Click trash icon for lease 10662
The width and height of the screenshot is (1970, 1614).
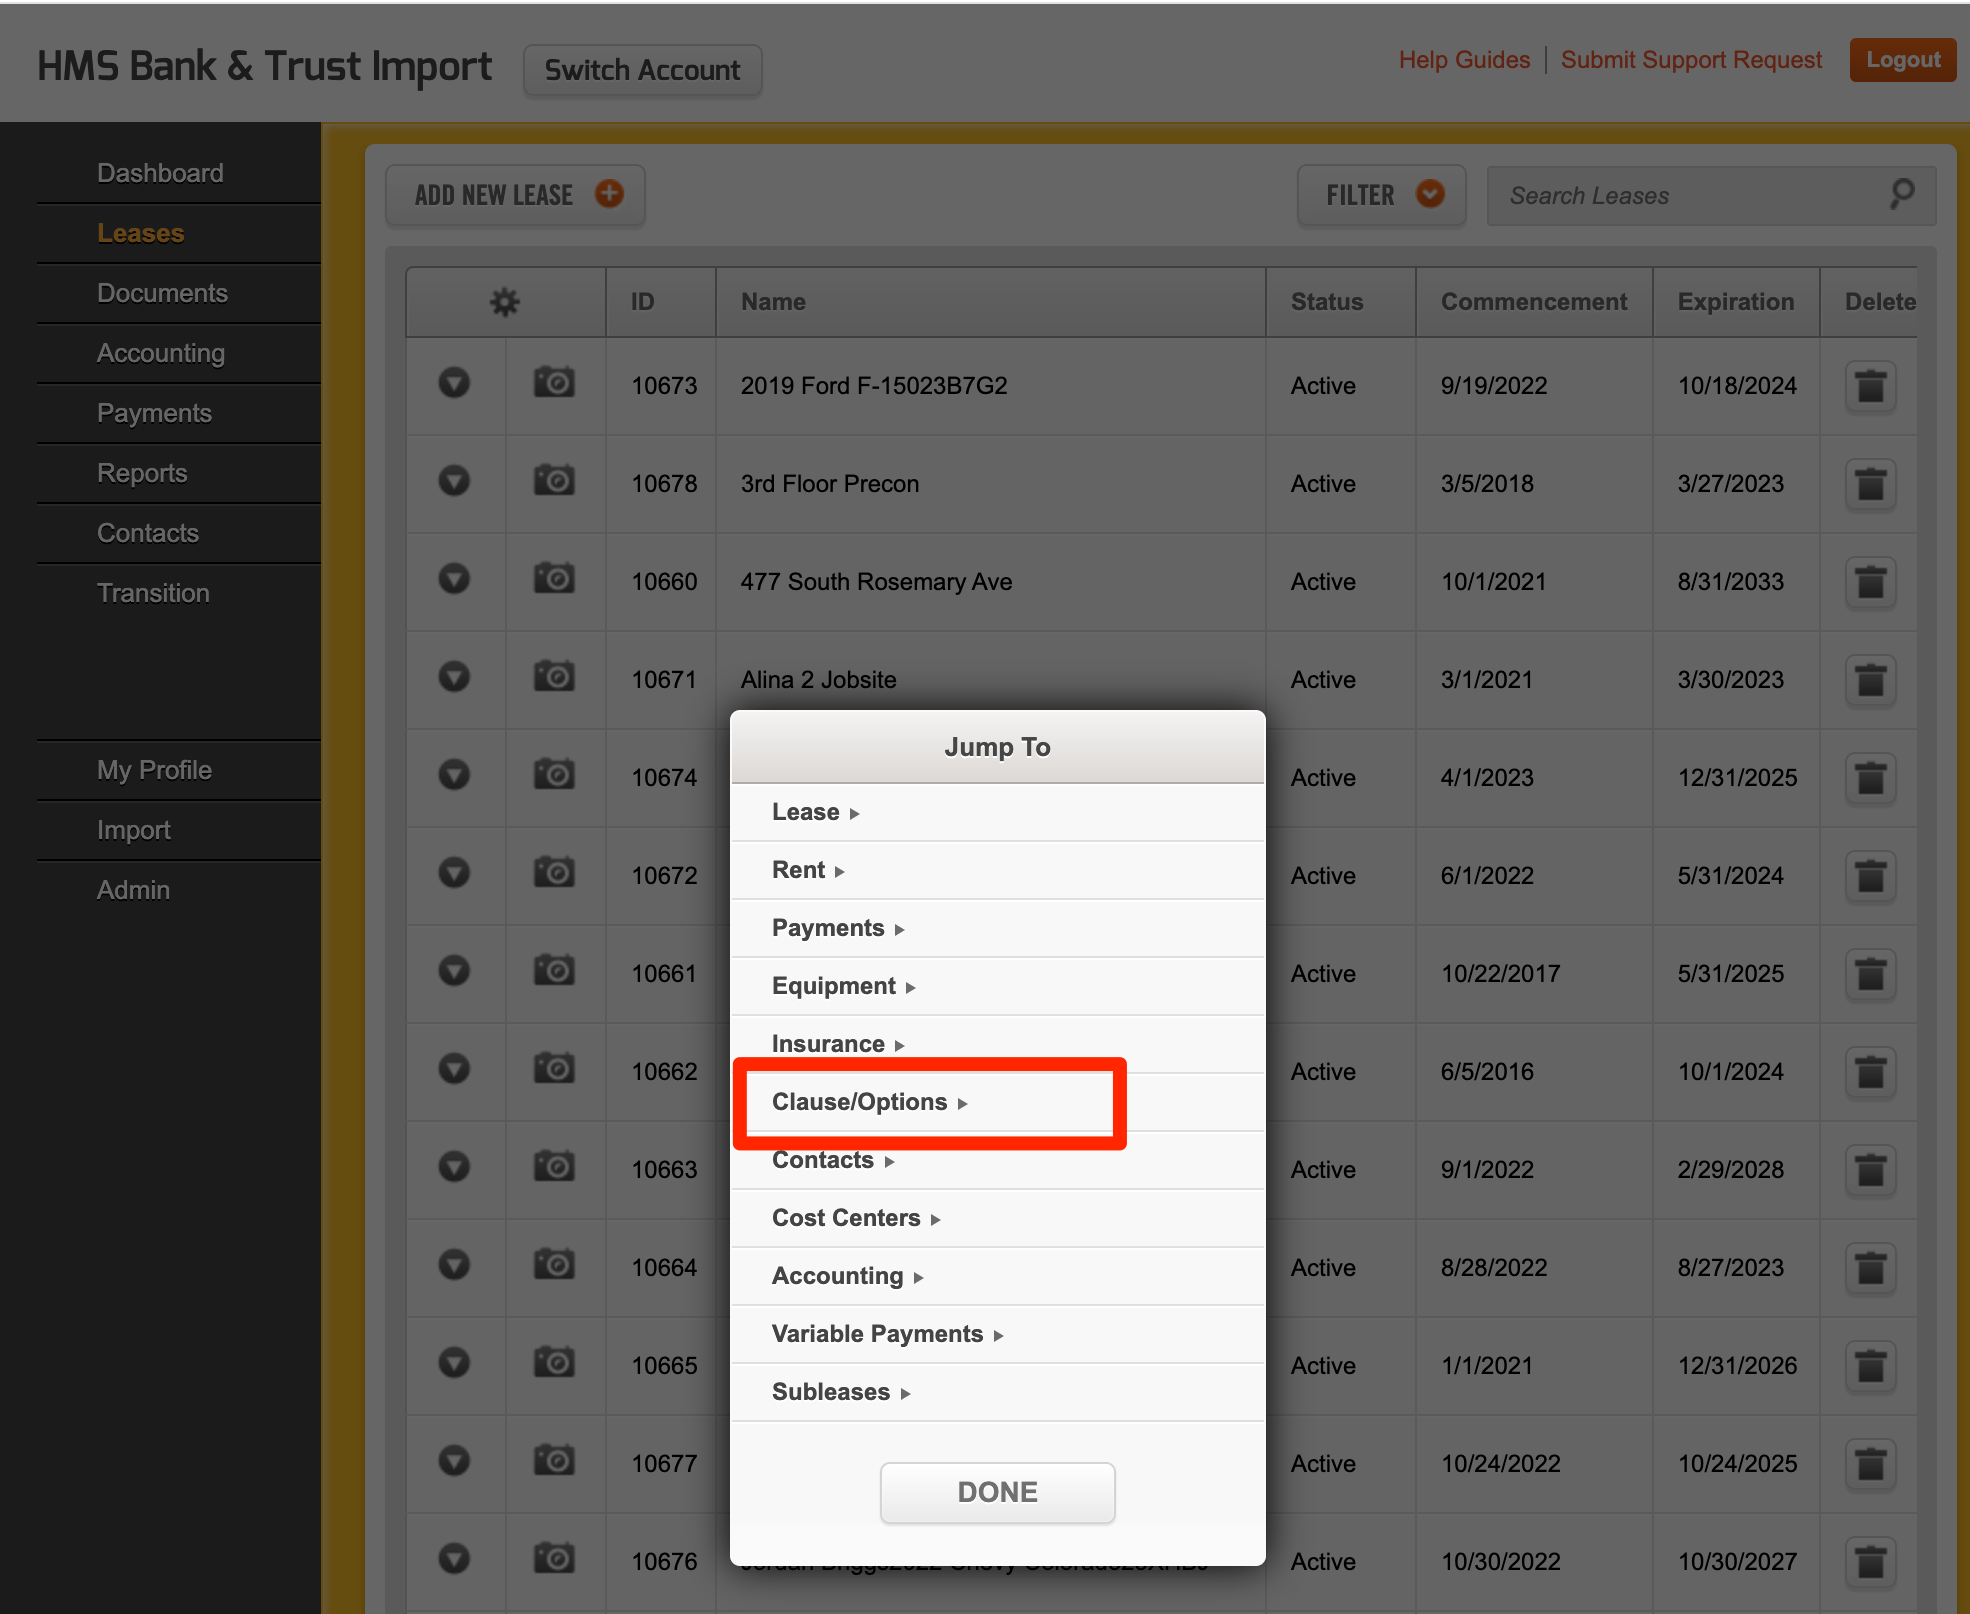tap(1870, 1073)
